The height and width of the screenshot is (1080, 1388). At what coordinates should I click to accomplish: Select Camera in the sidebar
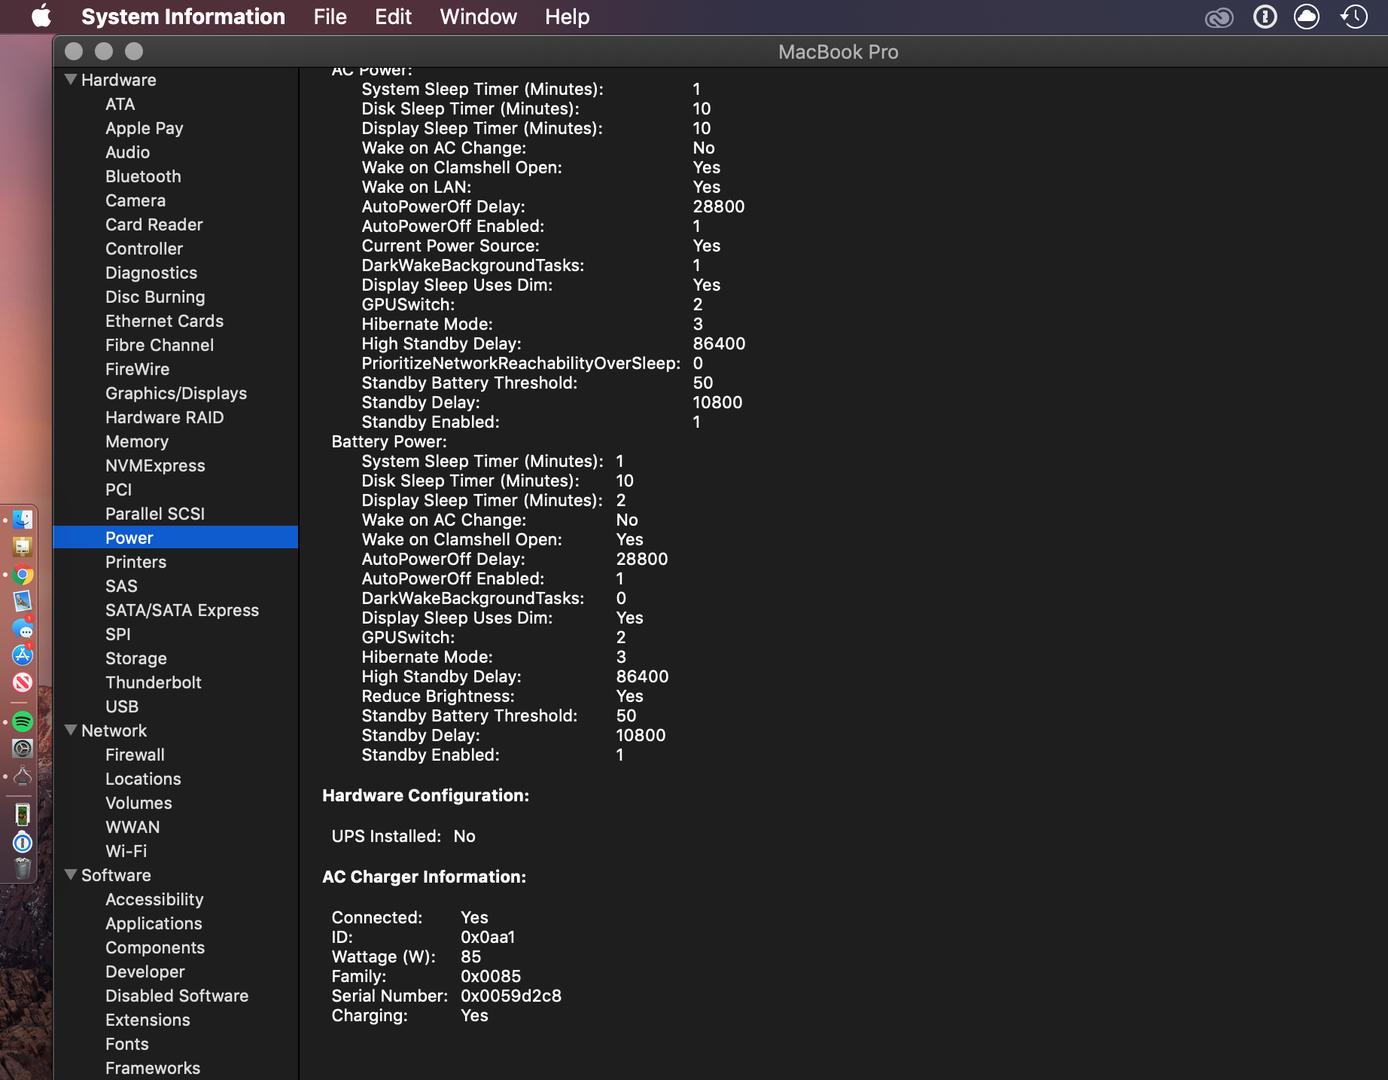[x=135, y=200]
